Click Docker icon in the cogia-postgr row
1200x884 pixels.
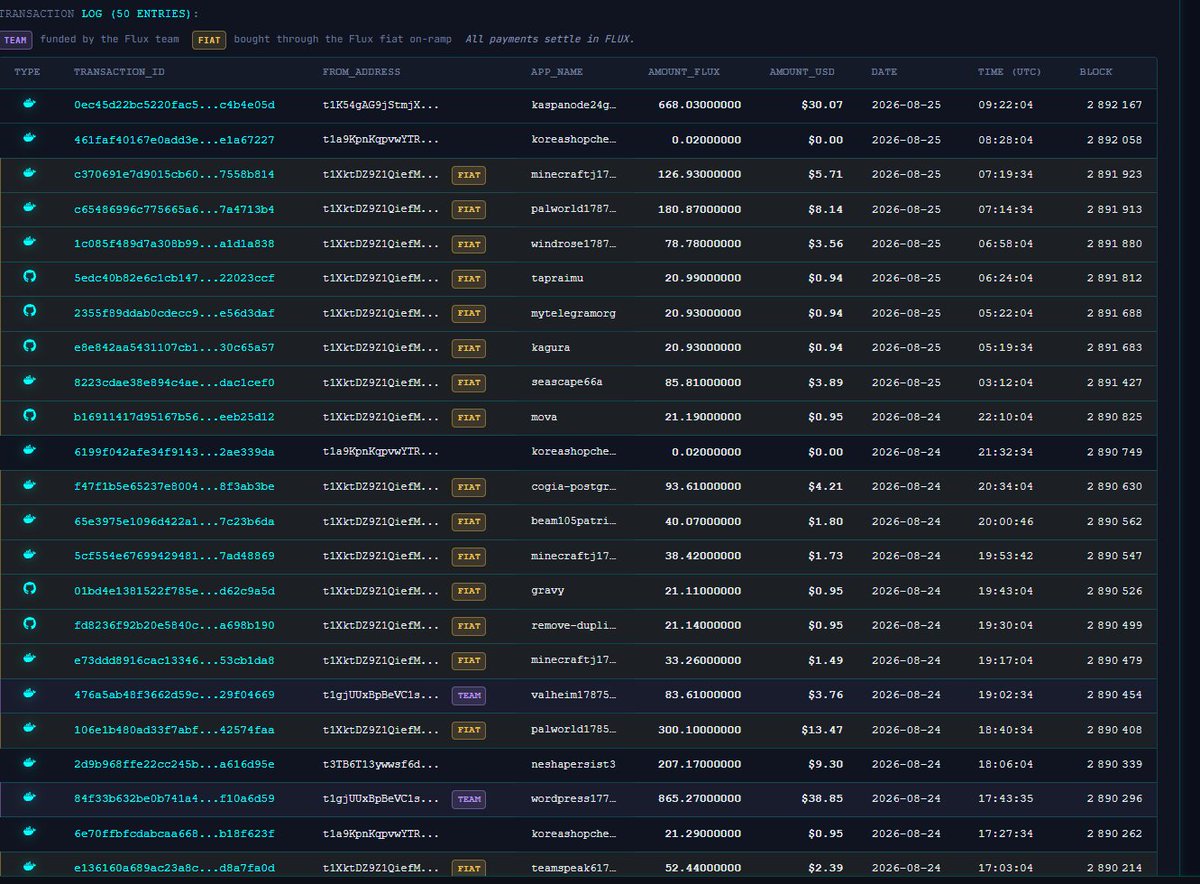(x=29, y=487)
